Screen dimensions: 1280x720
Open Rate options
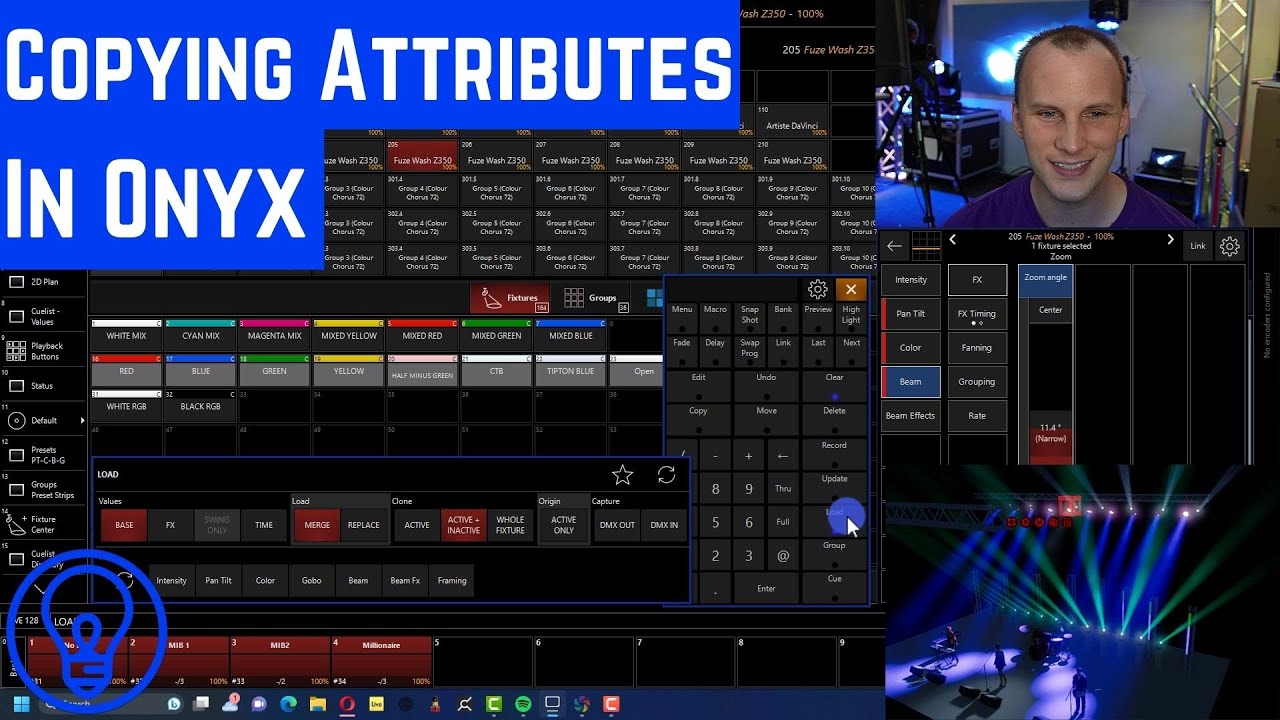977,416
